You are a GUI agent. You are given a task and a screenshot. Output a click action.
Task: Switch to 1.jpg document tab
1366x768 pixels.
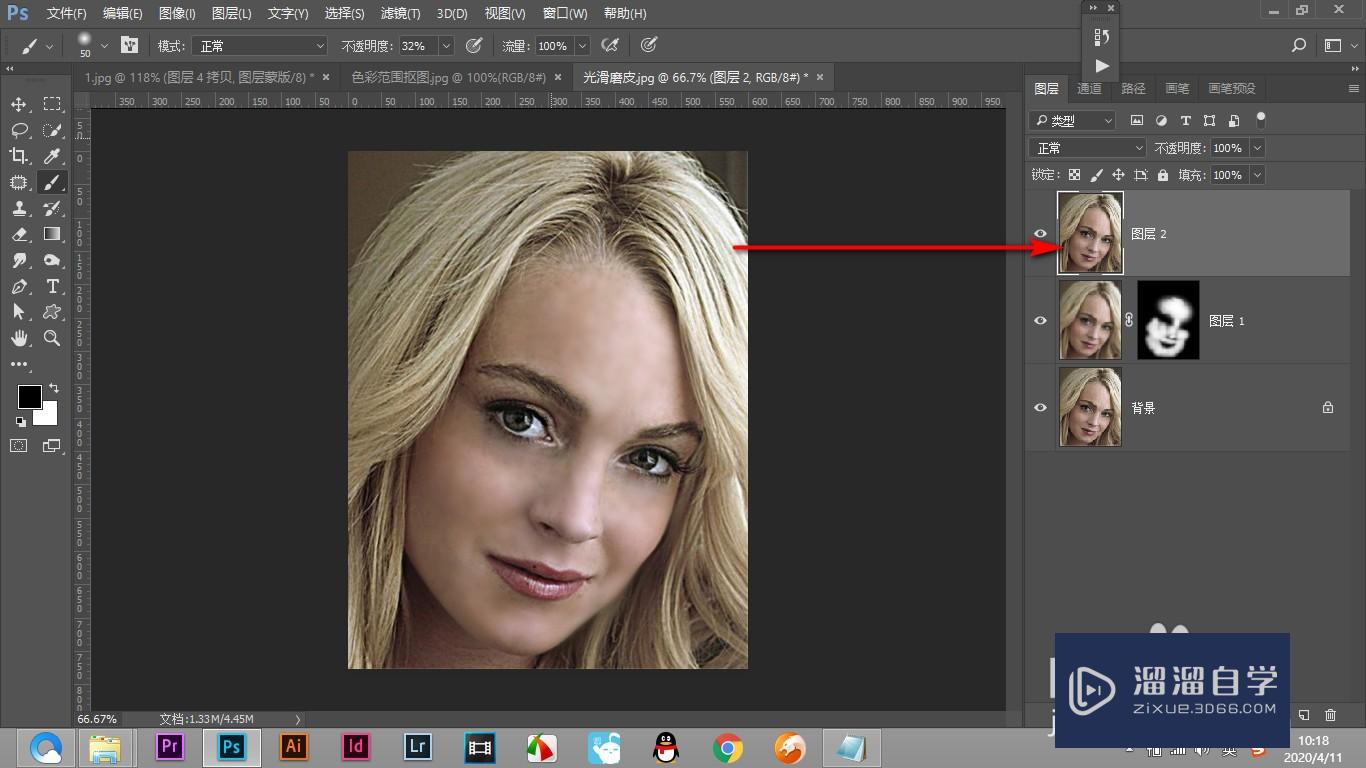198,77
